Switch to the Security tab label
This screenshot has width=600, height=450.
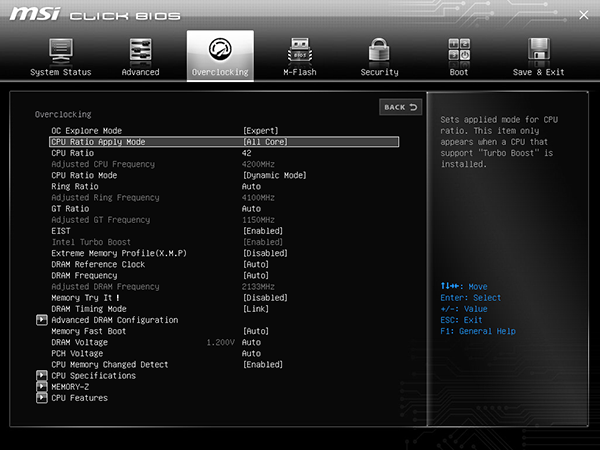pyautogui.click(x=379, y=72)
